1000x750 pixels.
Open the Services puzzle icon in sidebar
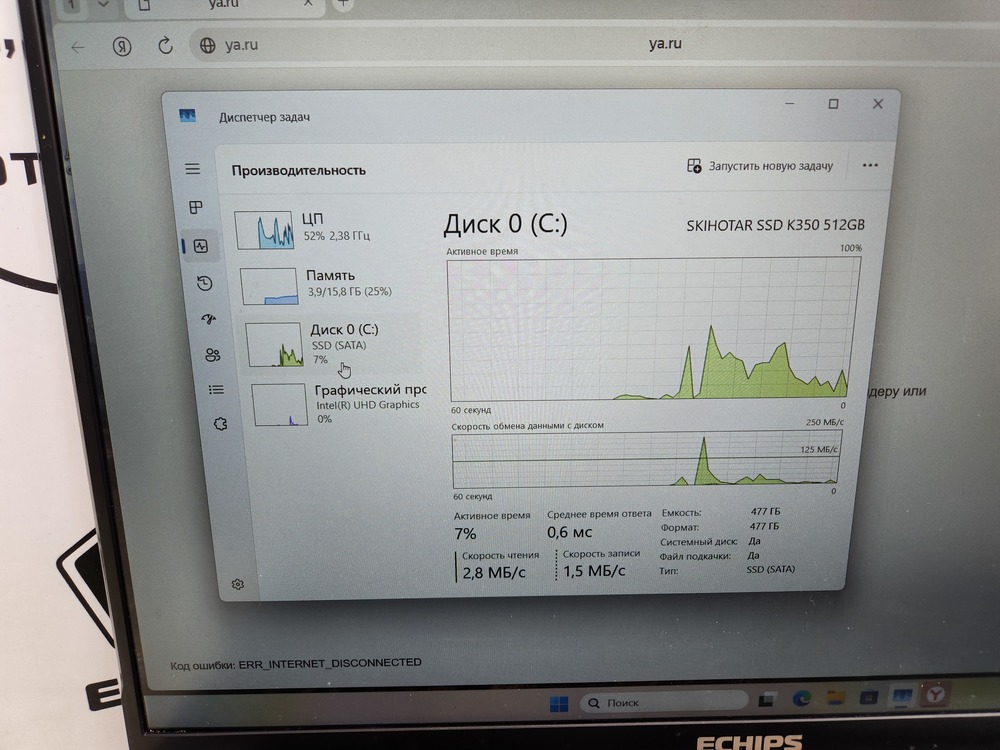220,424
